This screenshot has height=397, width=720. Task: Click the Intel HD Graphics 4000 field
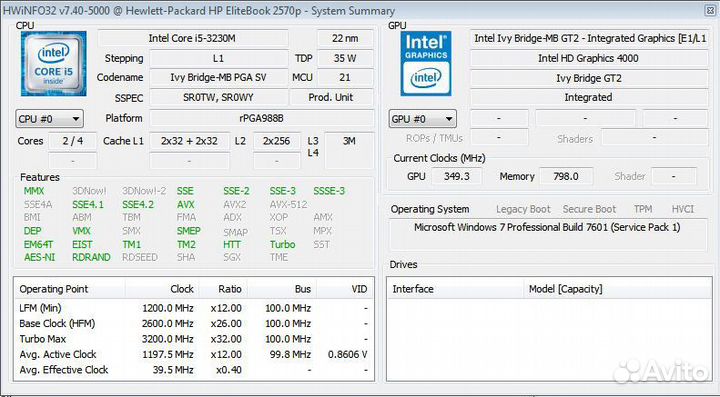click(x=589, y=58)
